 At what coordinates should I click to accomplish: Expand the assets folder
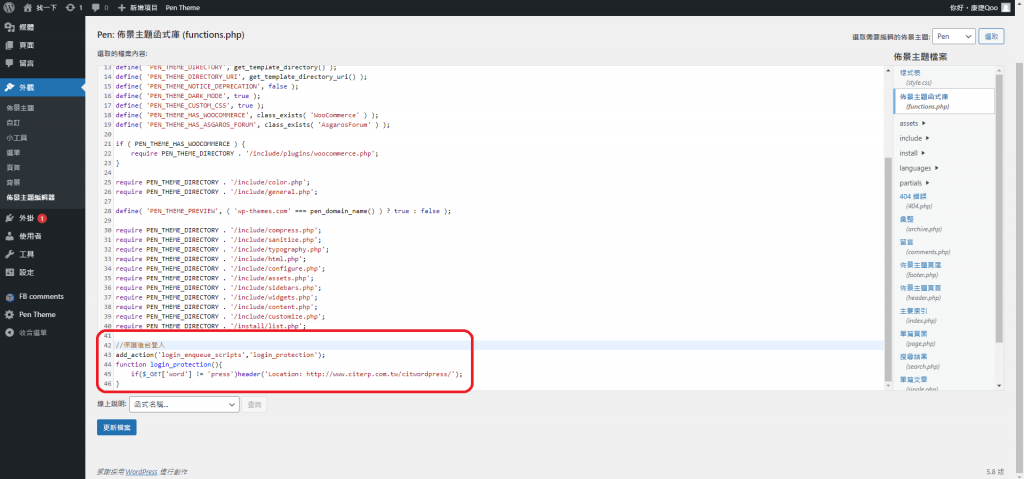point(912,123)
